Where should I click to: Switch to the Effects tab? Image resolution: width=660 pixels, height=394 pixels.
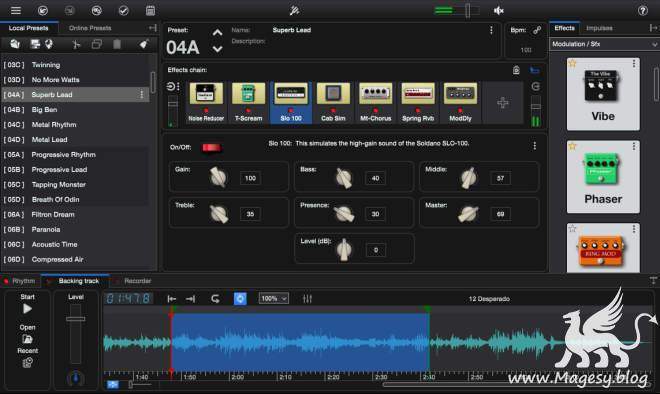(564, 28)
